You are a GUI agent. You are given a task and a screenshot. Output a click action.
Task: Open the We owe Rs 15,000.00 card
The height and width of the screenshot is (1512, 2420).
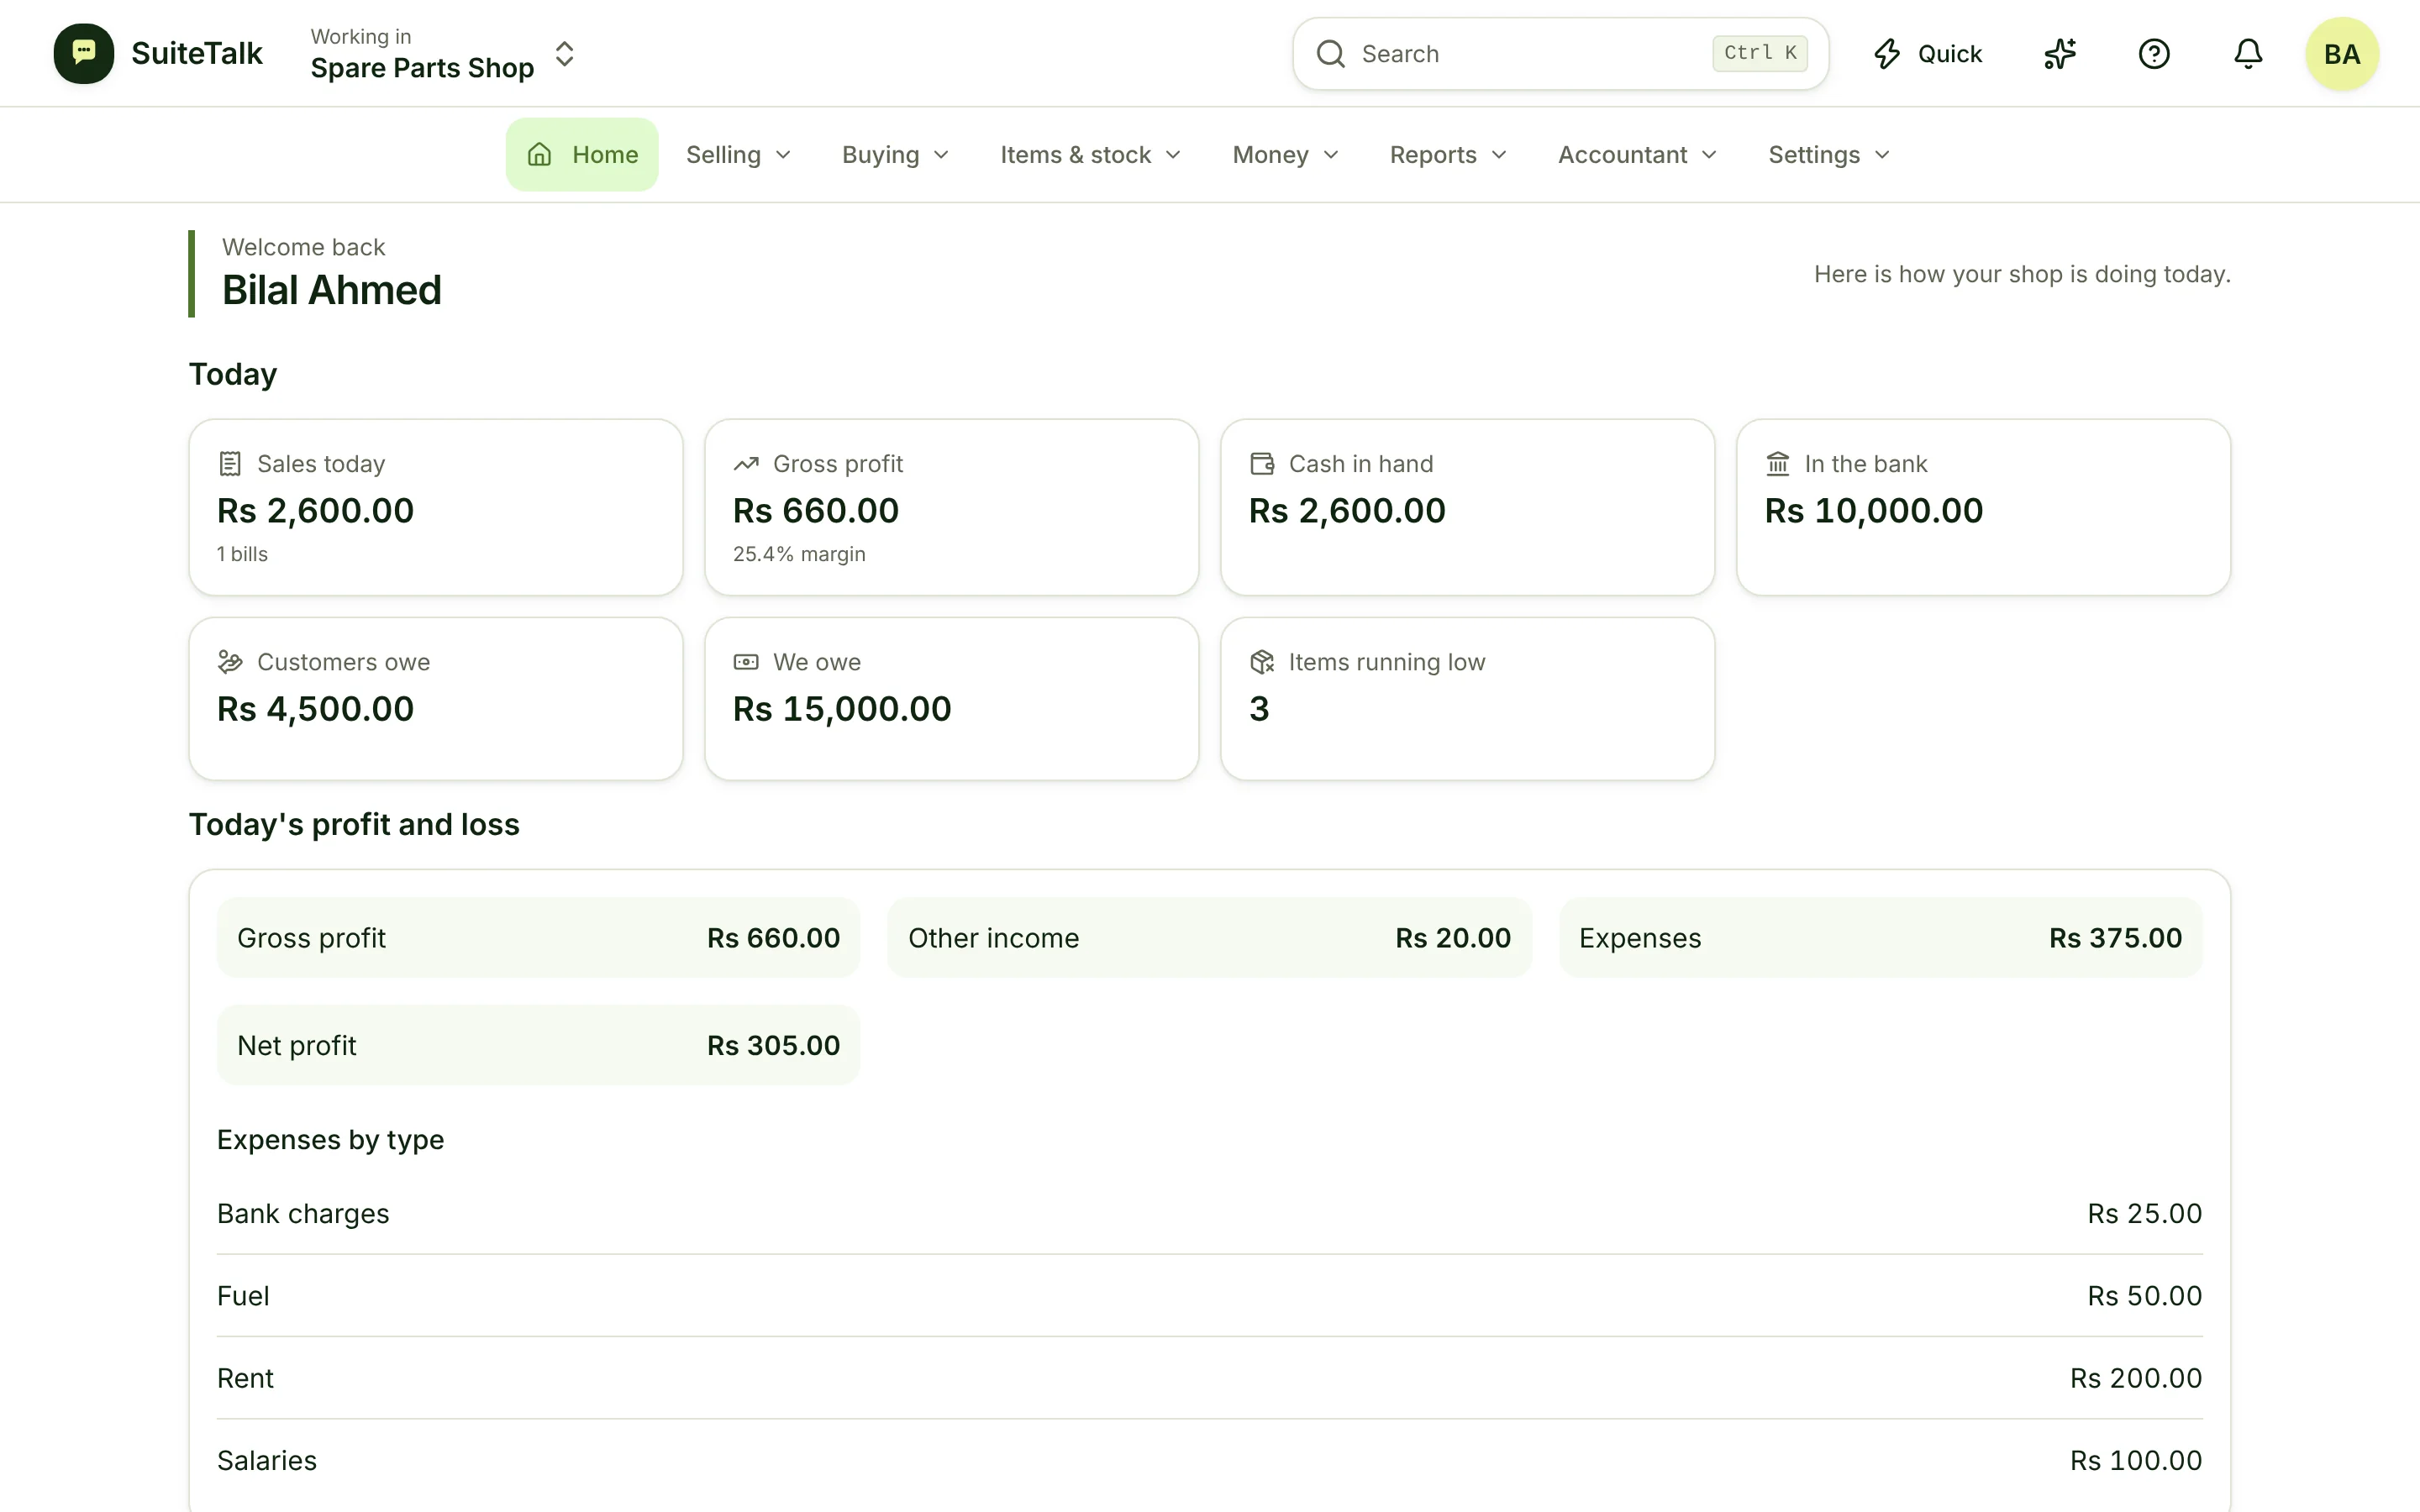(951, 699)
